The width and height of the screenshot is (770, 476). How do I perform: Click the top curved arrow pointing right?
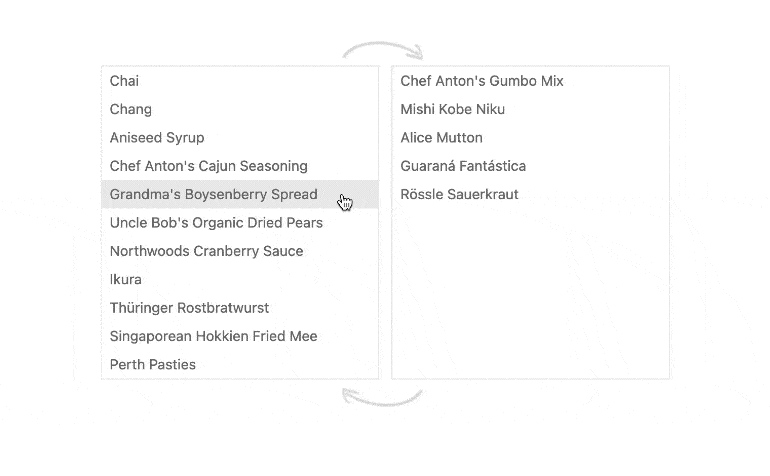click(383, 48)
